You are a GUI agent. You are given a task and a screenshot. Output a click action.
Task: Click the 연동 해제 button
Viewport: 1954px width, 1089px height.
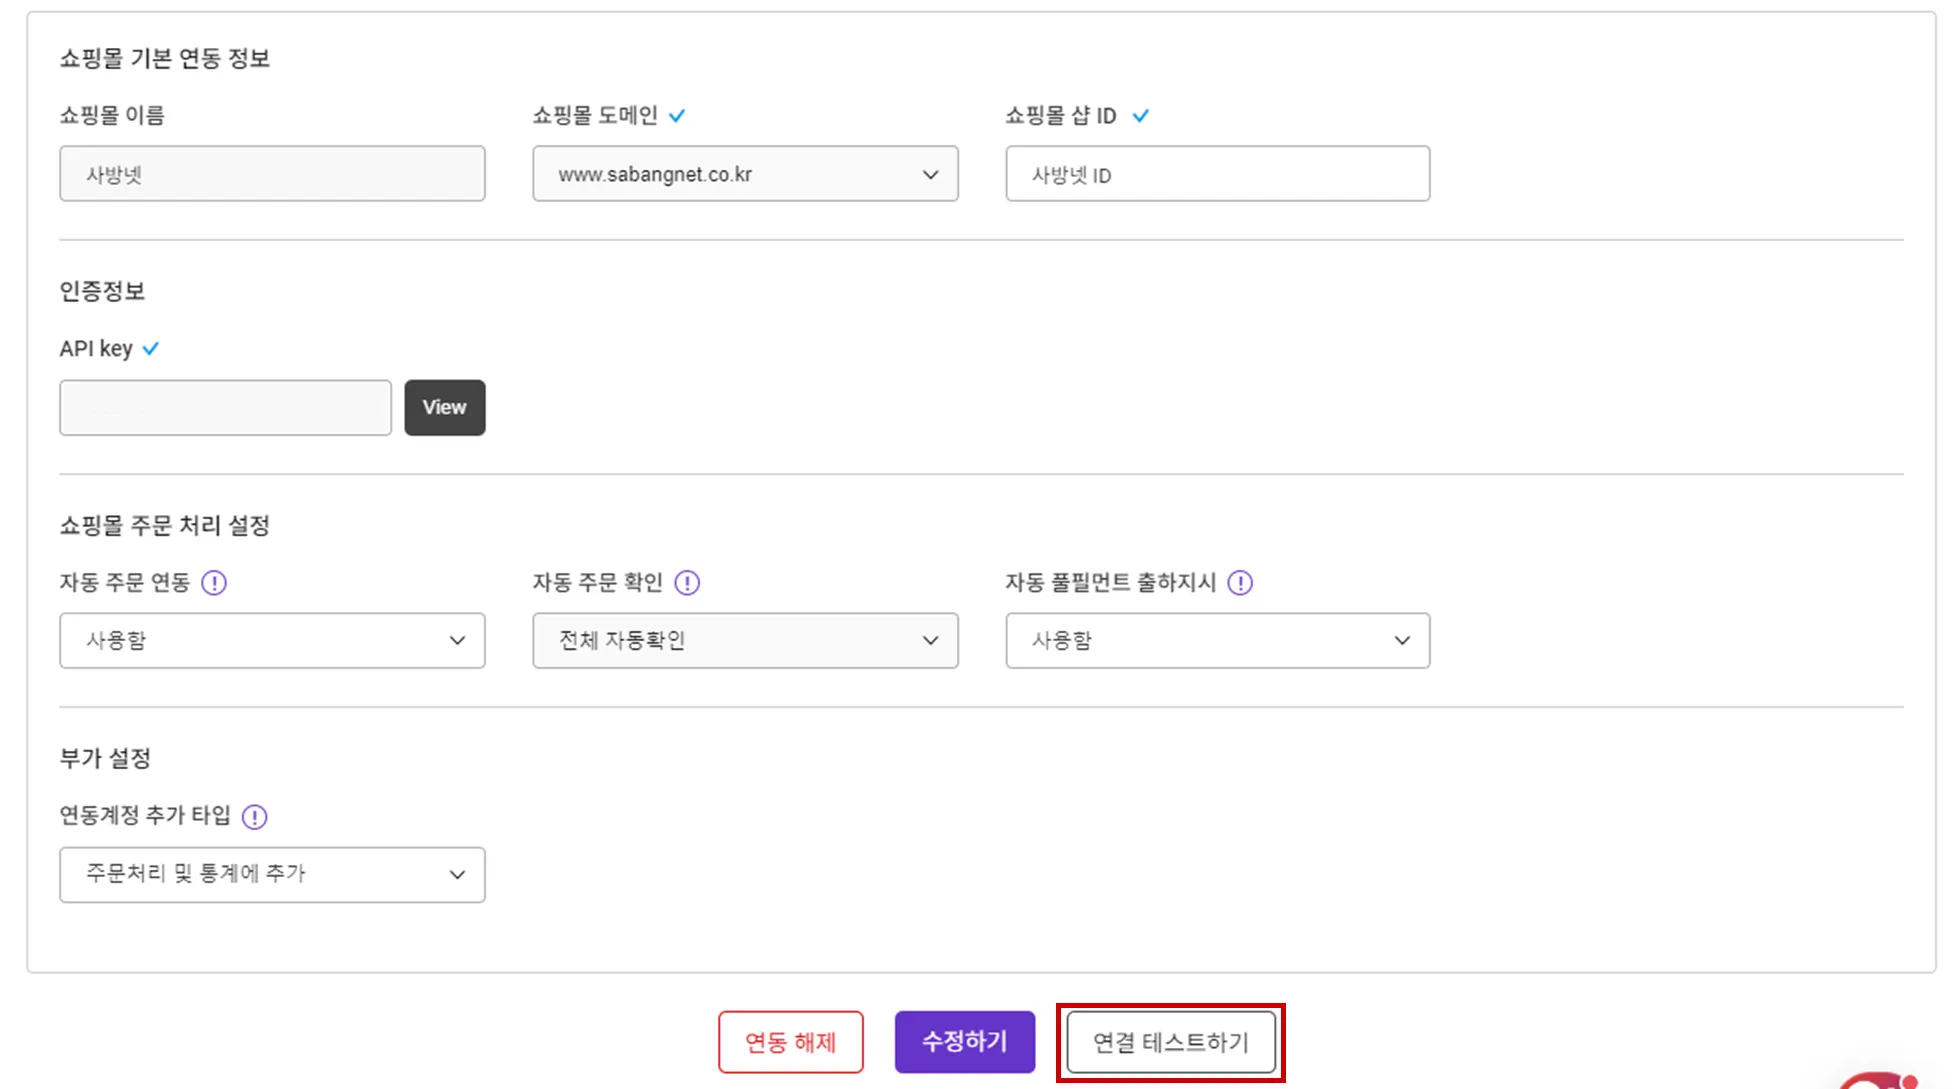pyautogui.click(x=790, y=1042)
